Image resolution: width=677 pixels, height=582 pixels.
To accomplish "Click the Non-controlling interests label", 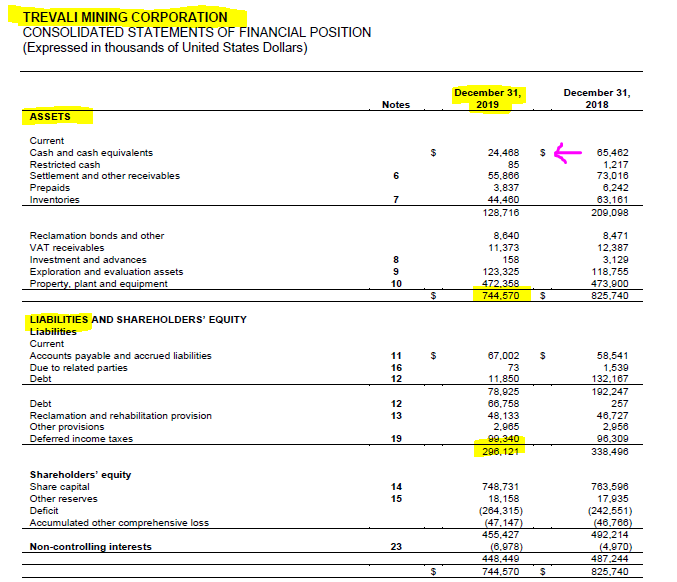I will coord(91,547).
